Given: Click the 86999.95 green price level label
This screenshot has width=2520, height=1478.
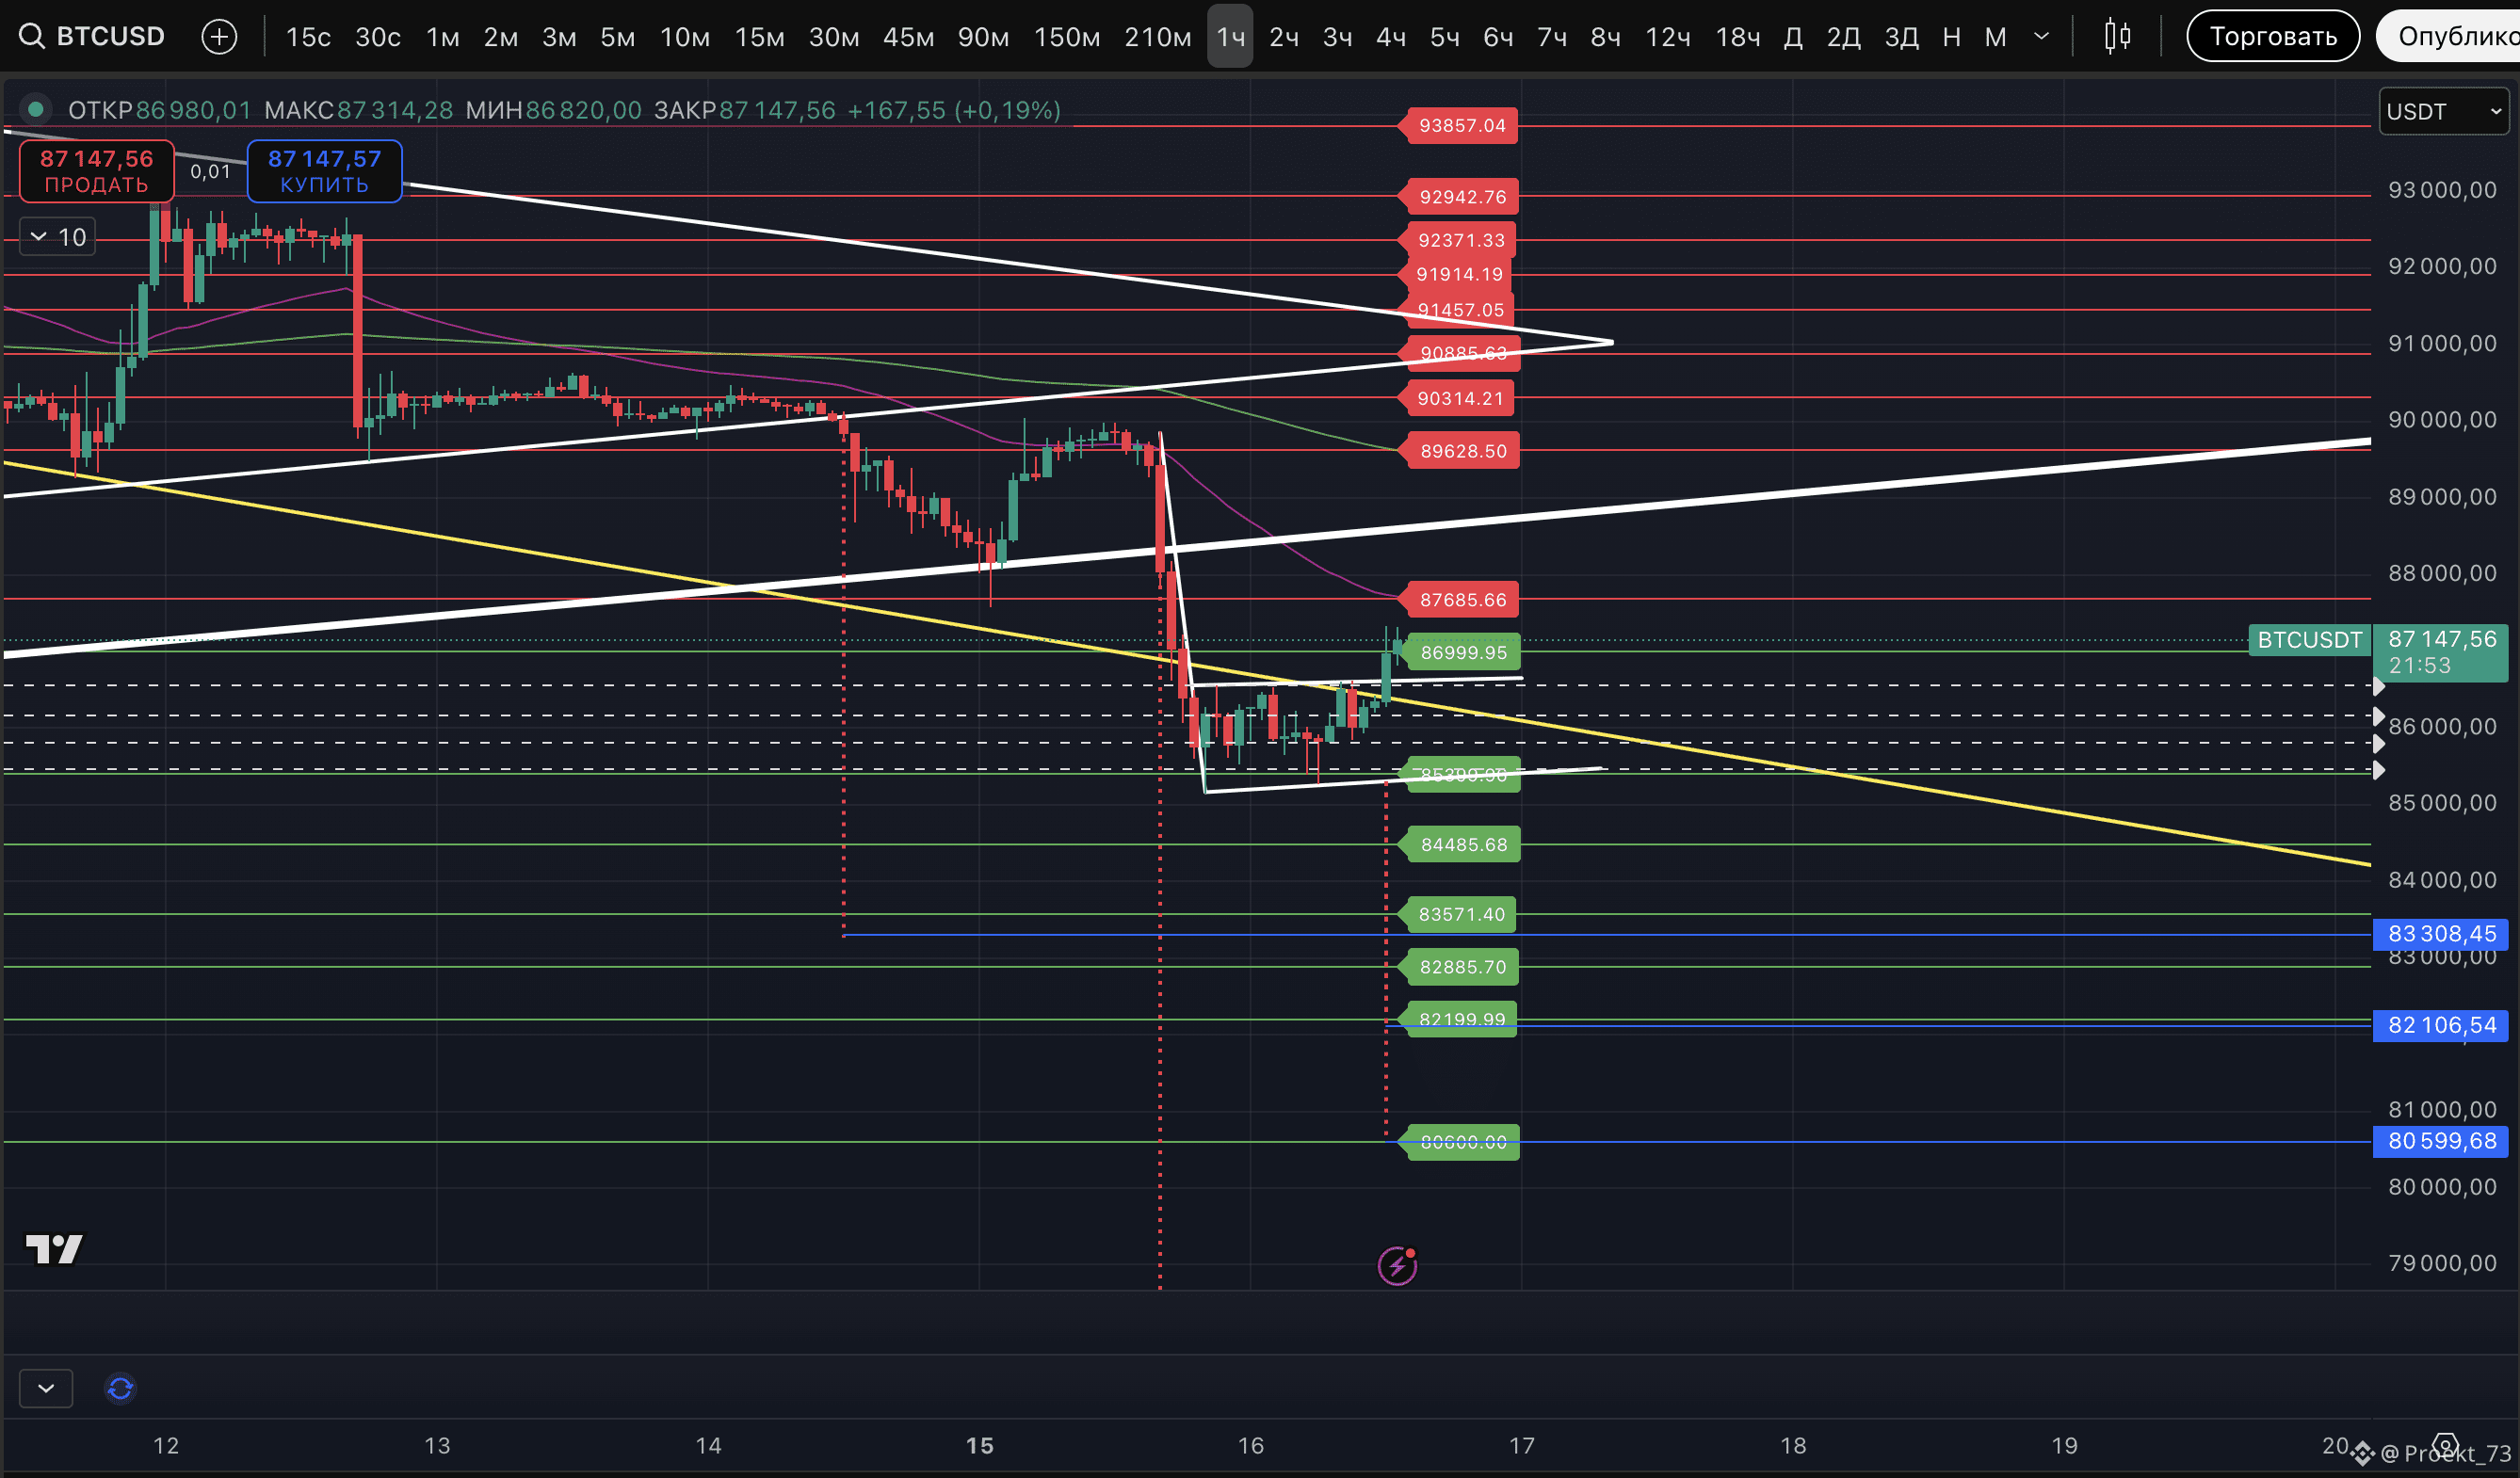Looking at the screenshot, I should point(1463,653).
